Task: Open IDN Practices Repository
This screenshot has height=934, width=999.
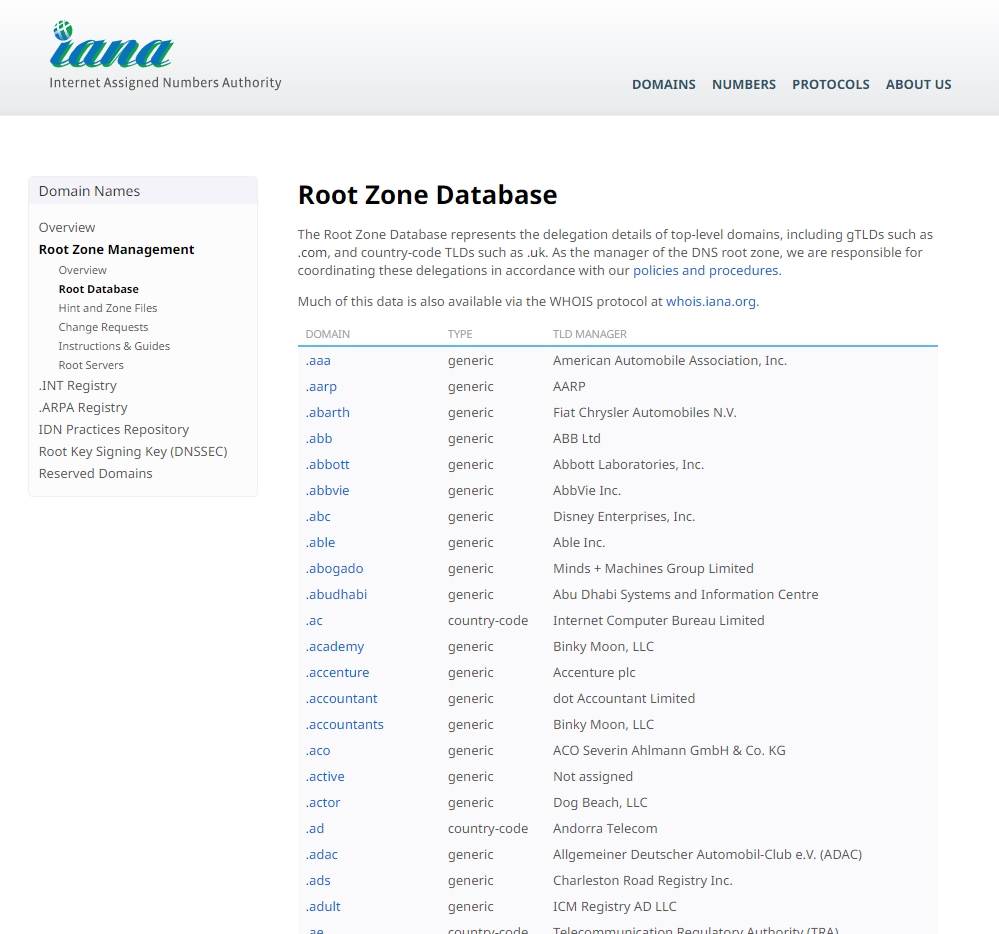Action: tap(114, 429)
